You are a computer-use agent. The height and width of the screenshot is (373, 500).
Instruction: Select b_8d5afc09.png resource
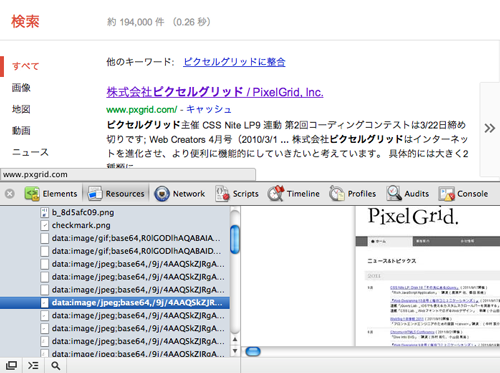115,212
